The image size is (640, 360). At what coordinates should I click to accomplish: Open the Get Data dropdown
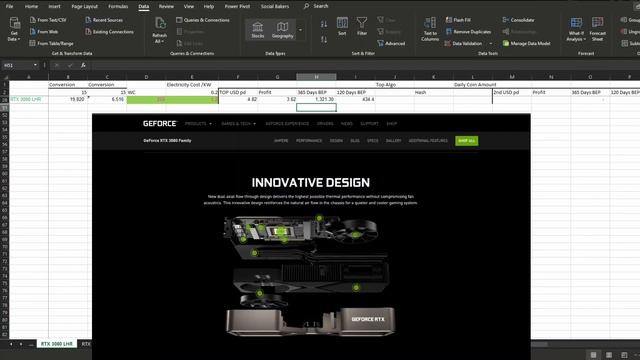tap(14, 29)
